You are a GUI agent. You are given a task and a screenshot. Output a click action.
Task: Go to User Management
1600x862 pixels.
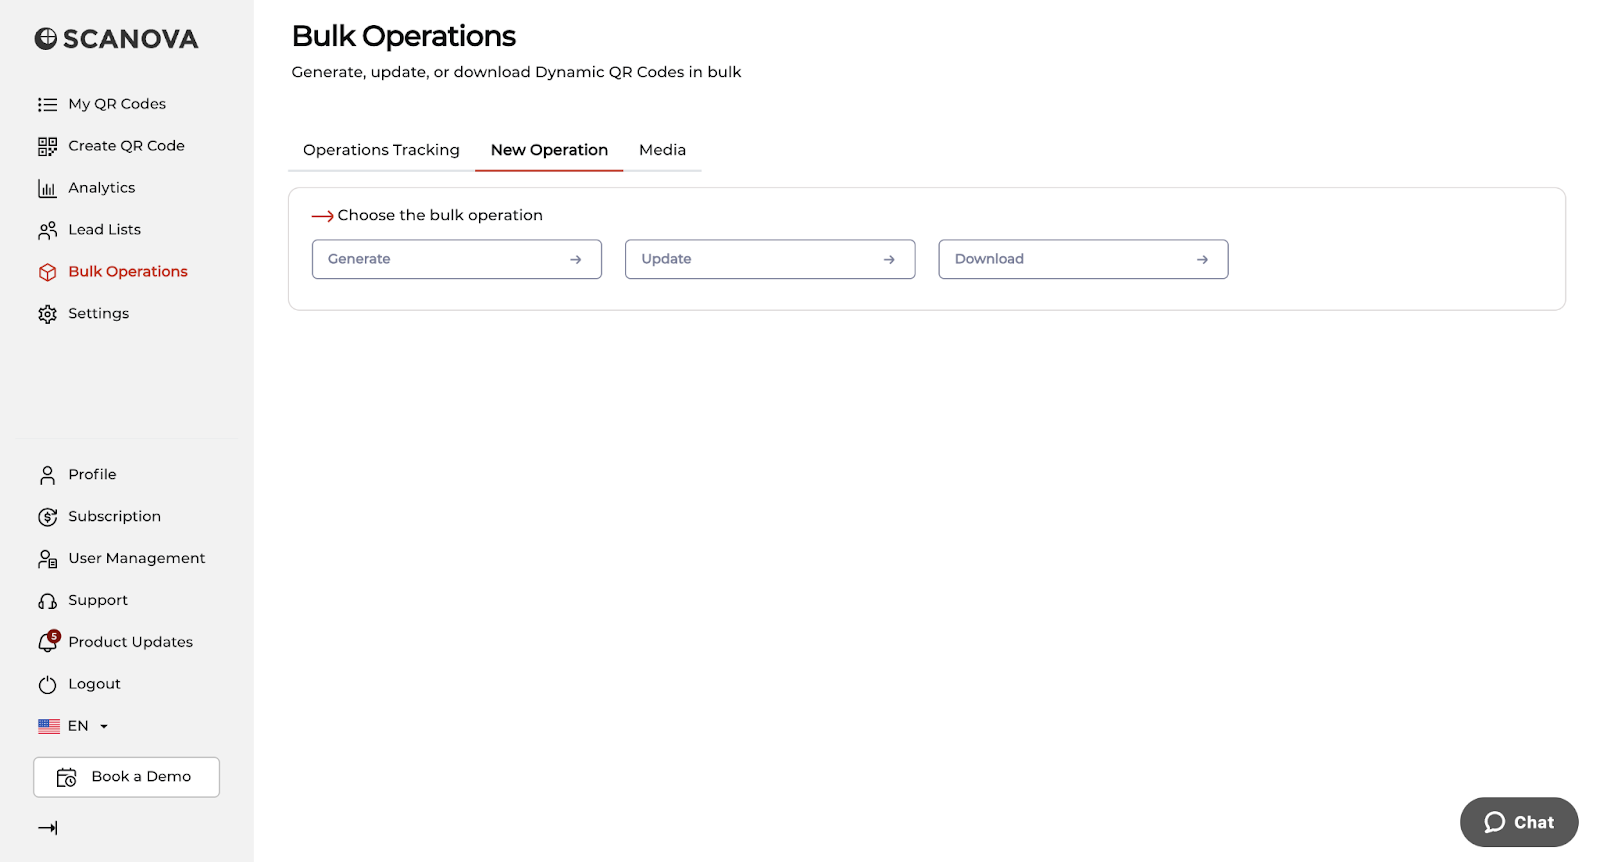coord(136,559)
